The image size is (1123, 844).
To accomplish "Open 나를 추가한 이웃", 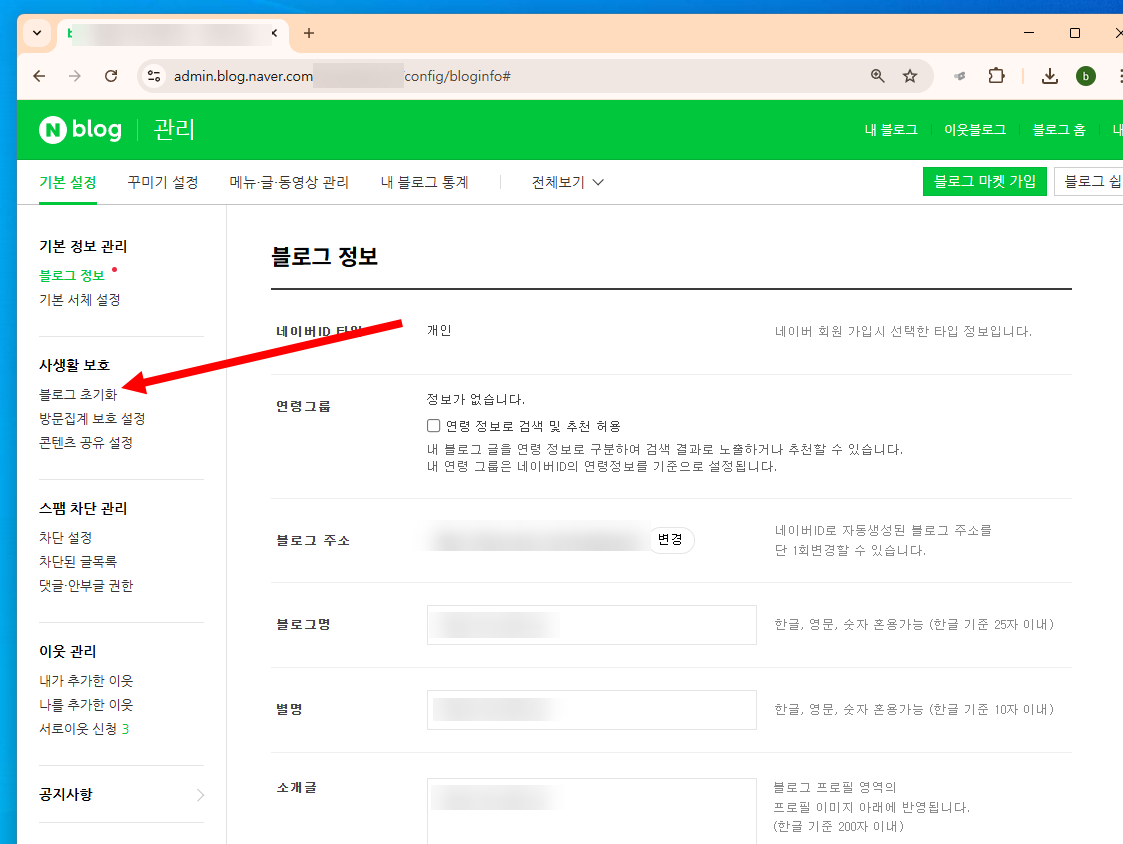I will tap(86, 705).
